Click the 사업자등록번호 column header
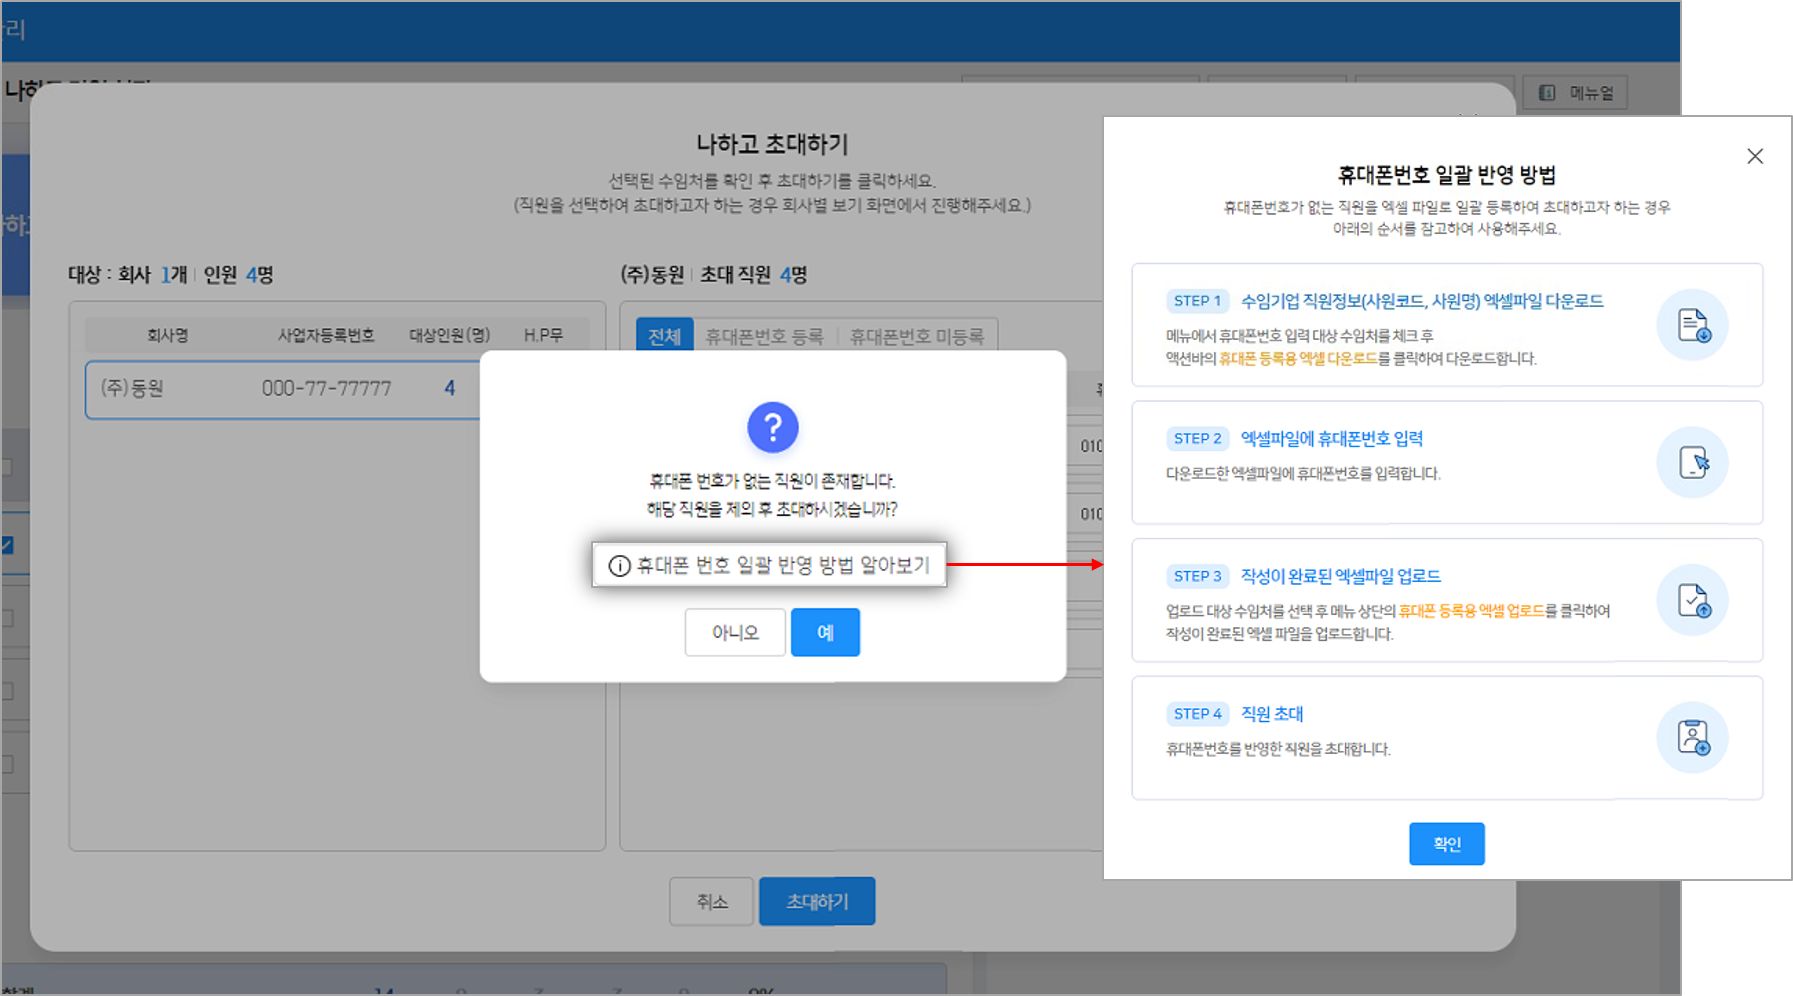The width and height of the screenshot is (1793, 996). pyautogui.click(x=326, y=335)
